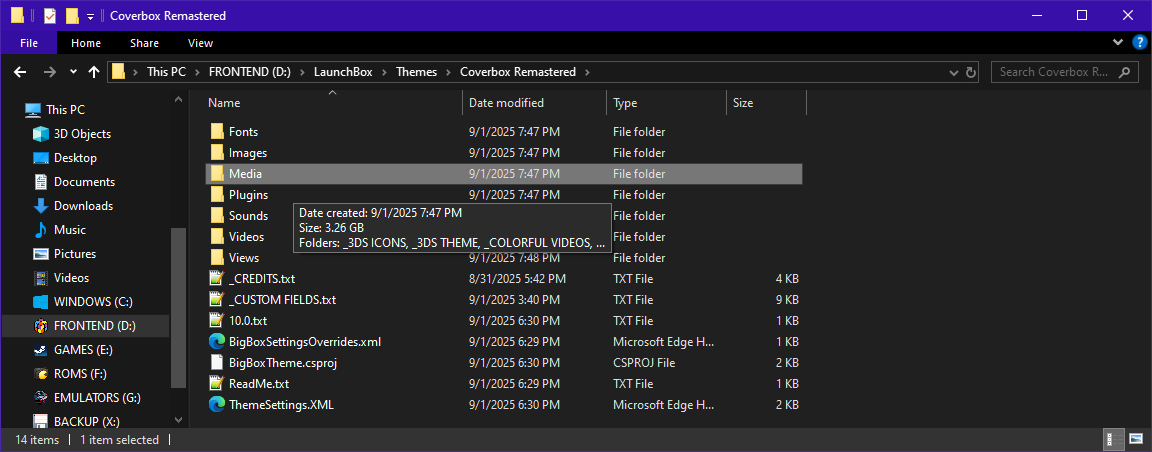Click the Music note sidebar icon
Image resolution: width=1152 pixels, height=452 pixels.
click(41, 229)
